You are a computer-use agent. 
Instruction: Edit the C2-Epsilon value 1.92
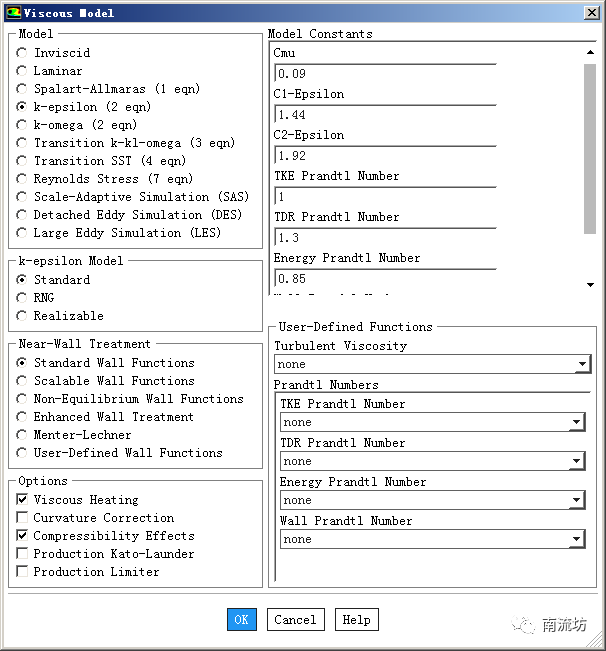[385, 156]
